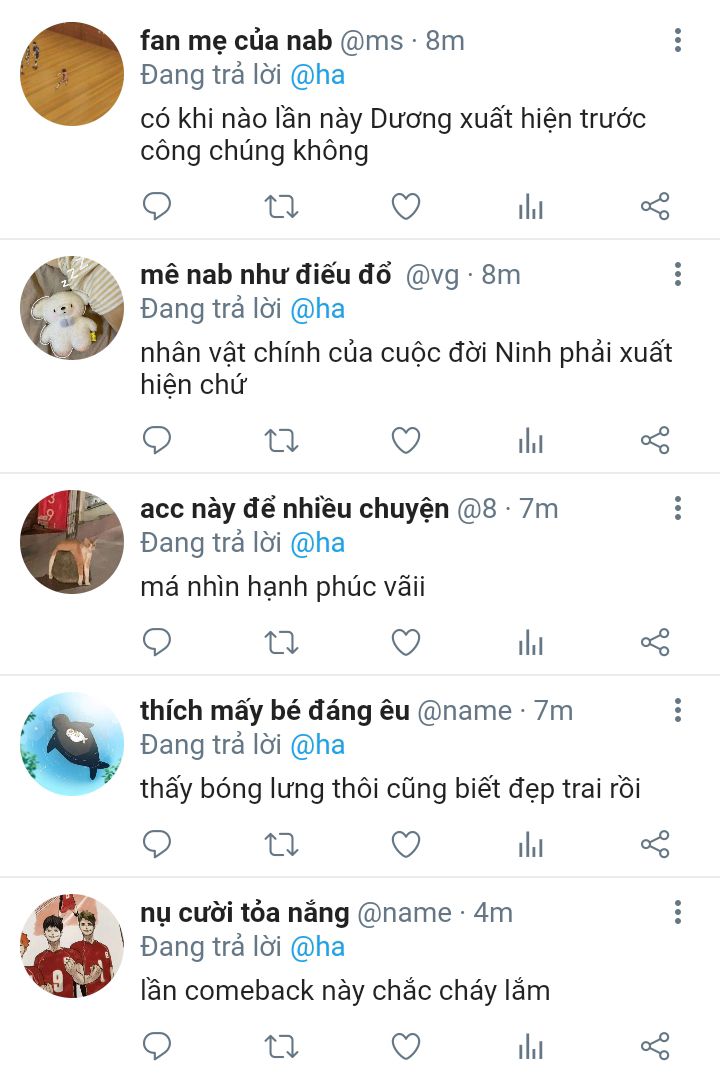720x1077 pixels.
Task: Open more options for 'fan mẹ của nab' tweet
Action: tap(678, 41)
